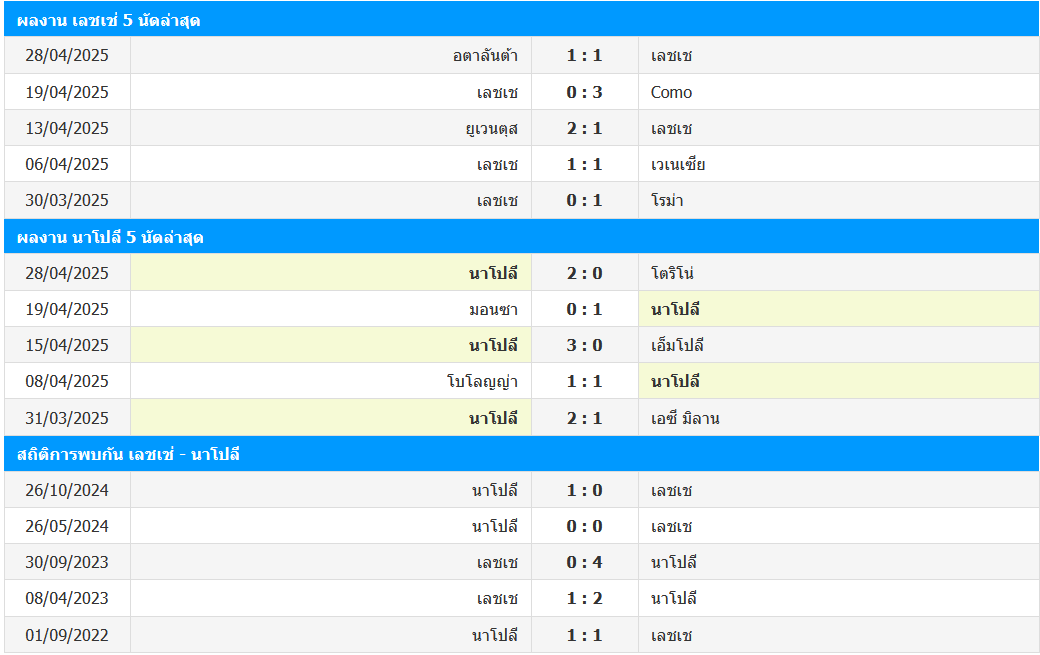Click นาโปลี in the 30/09/2023 row
This screenshot has height=655, width=1040.
[674, 562]
